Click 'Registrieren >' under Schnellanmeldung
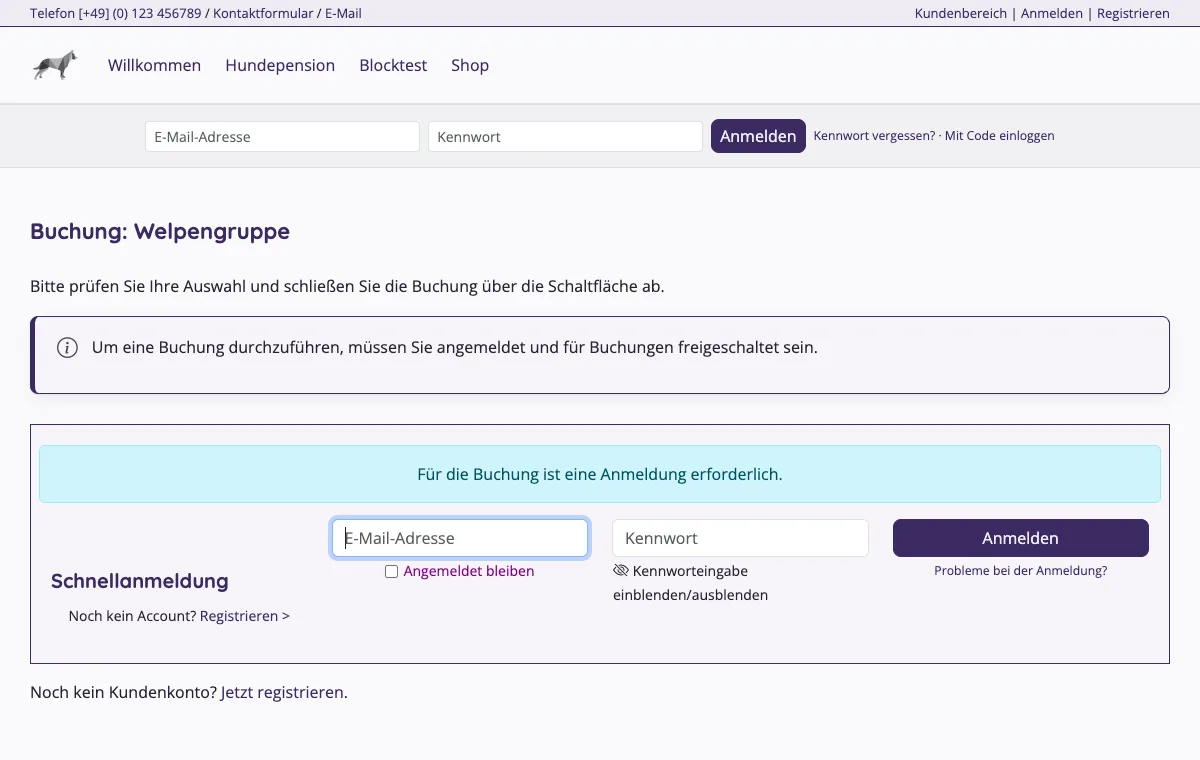 (x=245, y=616)
